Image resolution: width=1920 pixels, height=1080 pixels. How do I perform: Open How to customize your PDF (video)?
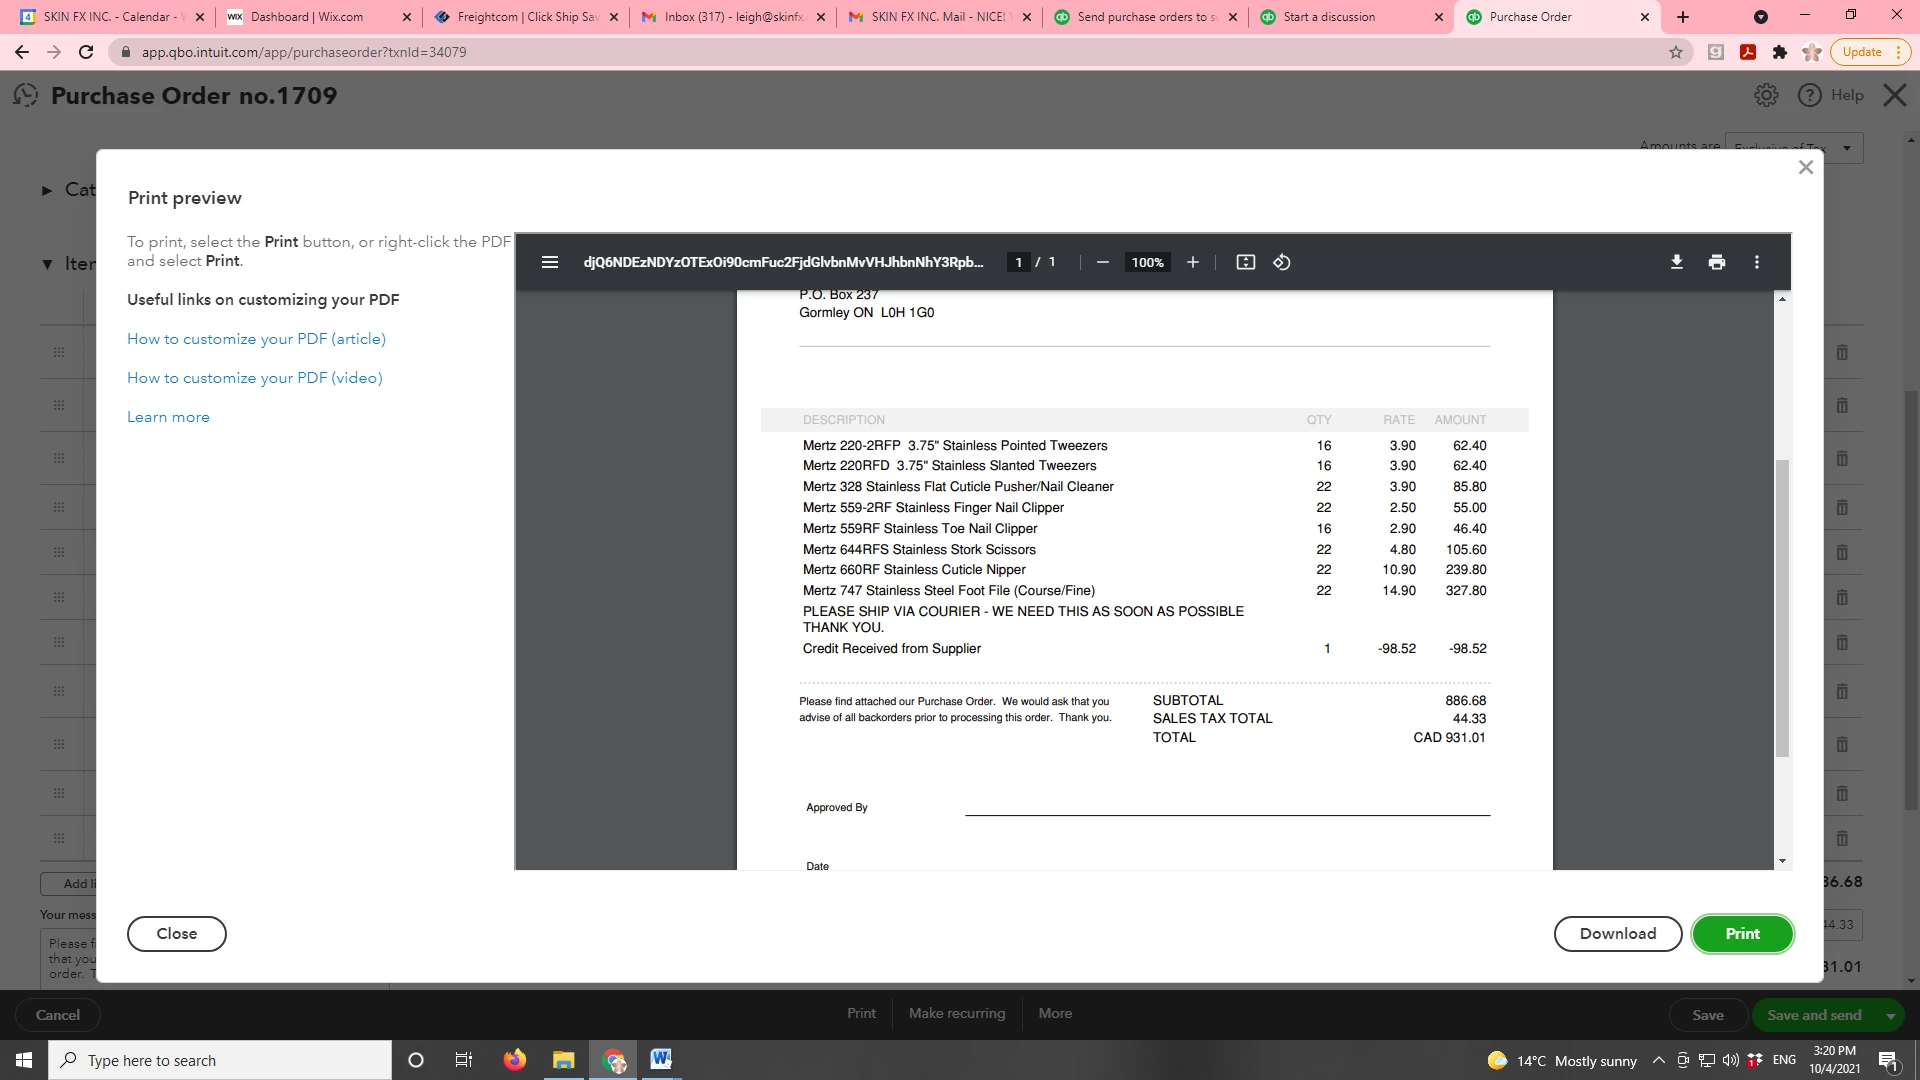(x=255, y=378)
